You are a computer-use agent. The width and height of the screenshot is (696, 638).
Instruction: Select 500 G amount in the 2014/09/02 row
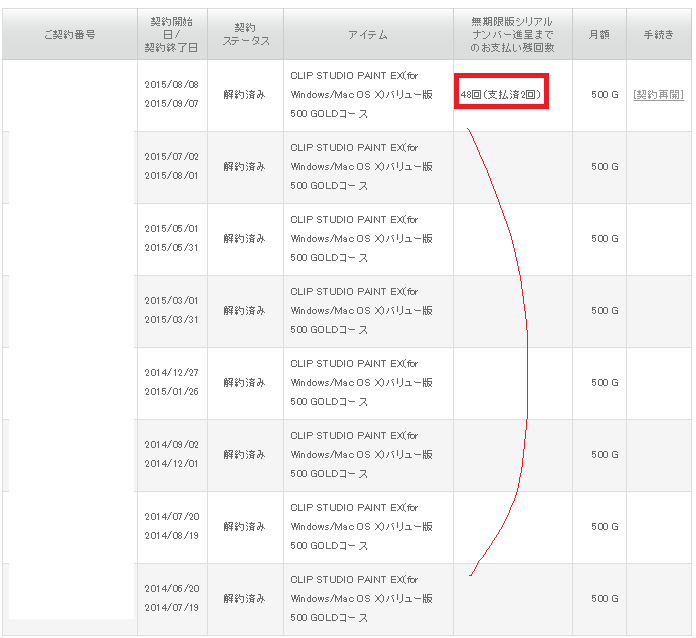point(605,455)
